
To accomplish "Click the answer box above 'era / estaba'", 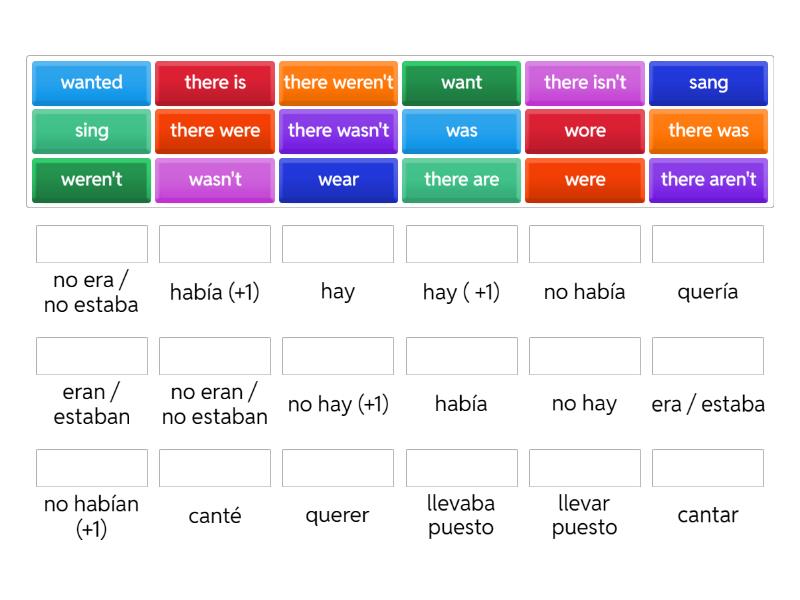I will coord(708,356).
